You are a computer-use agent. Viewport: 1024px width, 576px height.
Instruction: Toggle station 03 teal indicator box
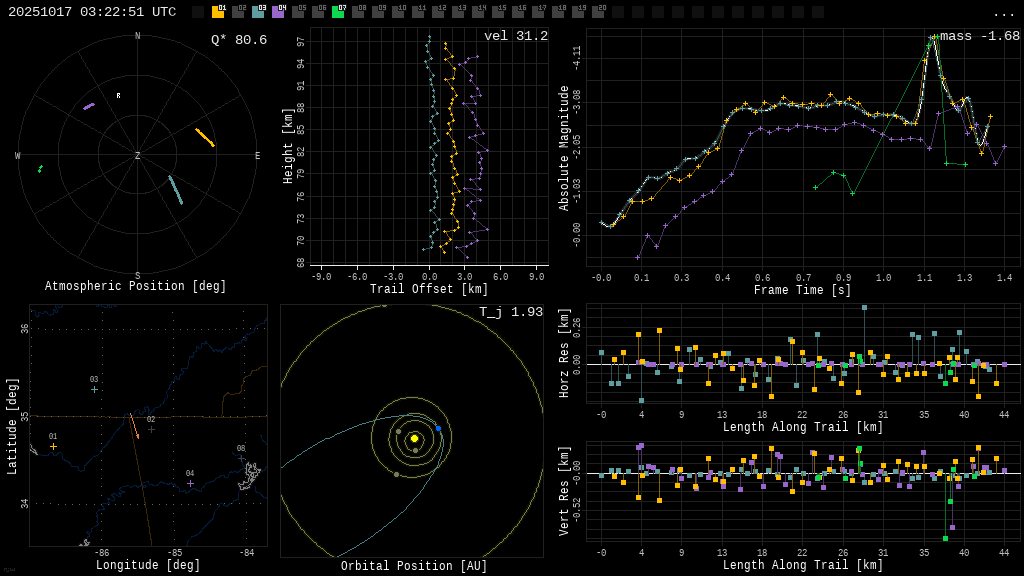(x=258, y=12)
